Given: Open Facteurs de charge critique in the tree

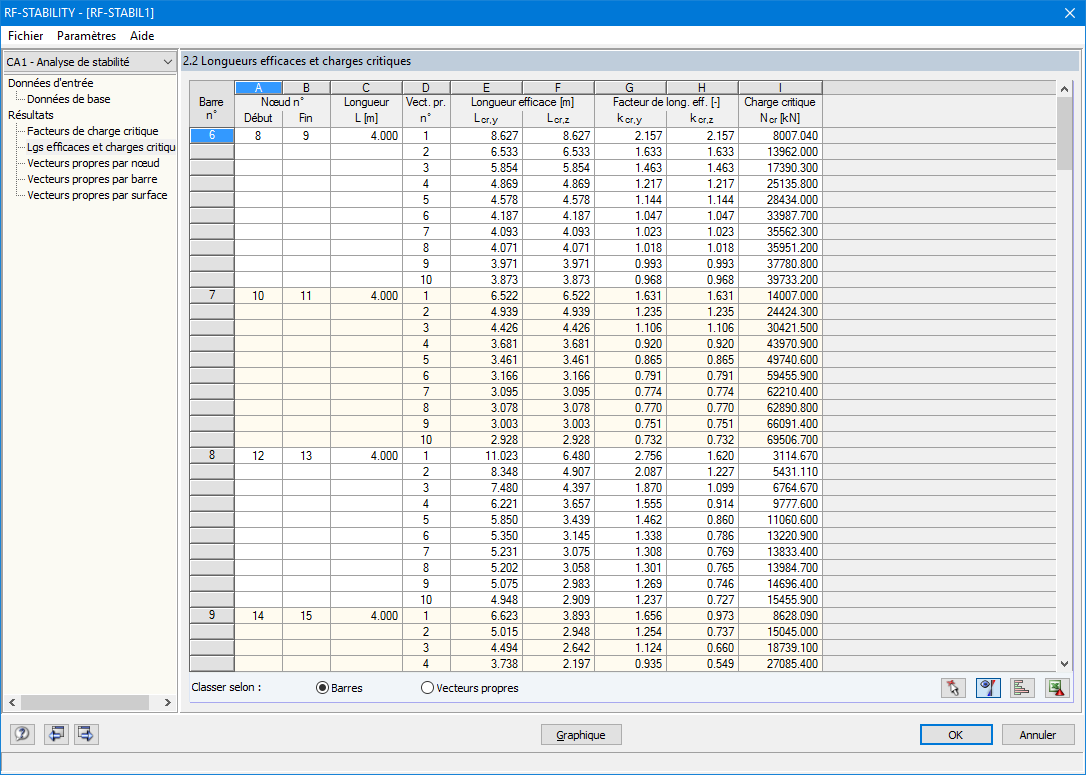Looking at the screenshot, I should pos(93,131).
